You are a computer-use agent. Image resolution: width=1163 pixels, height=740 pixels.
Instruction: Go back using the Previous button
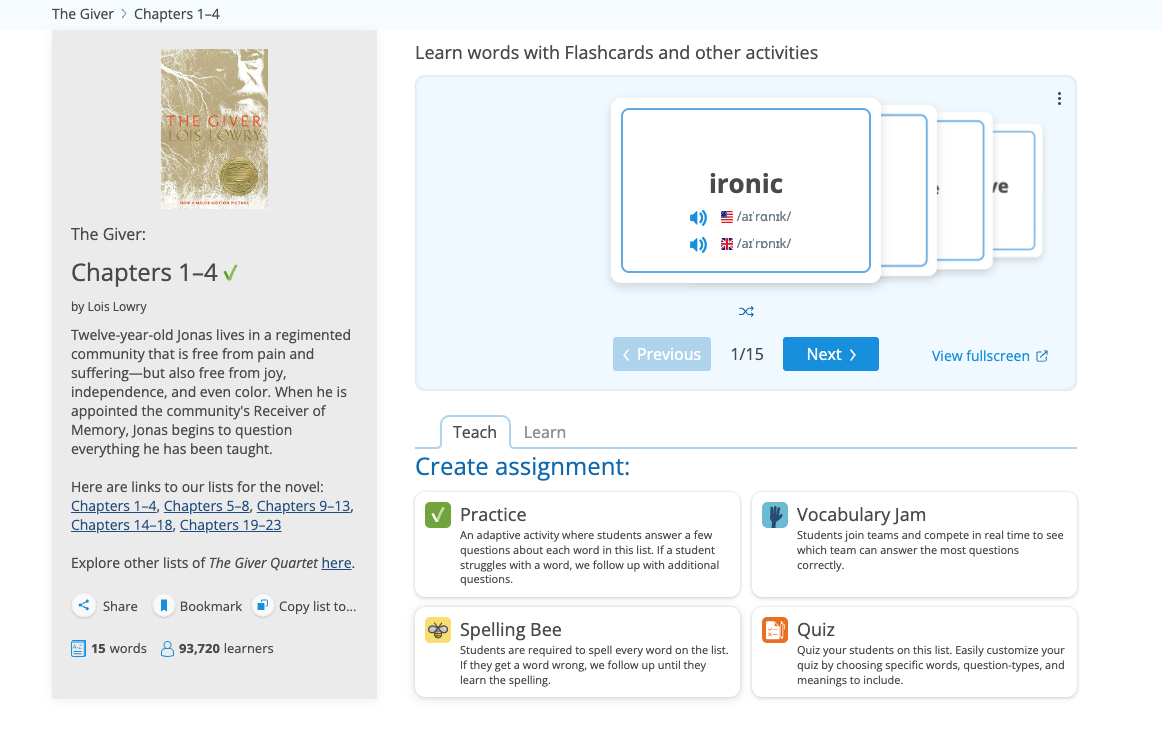tap(661, 354)
